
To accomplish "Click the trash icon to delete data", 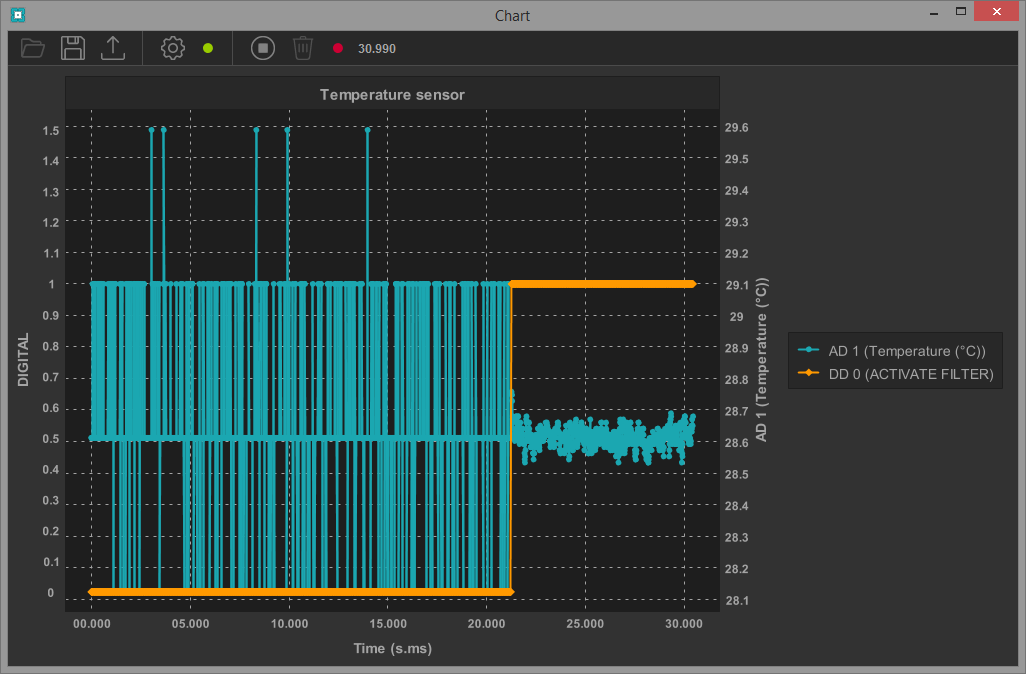I will (303, 48).
